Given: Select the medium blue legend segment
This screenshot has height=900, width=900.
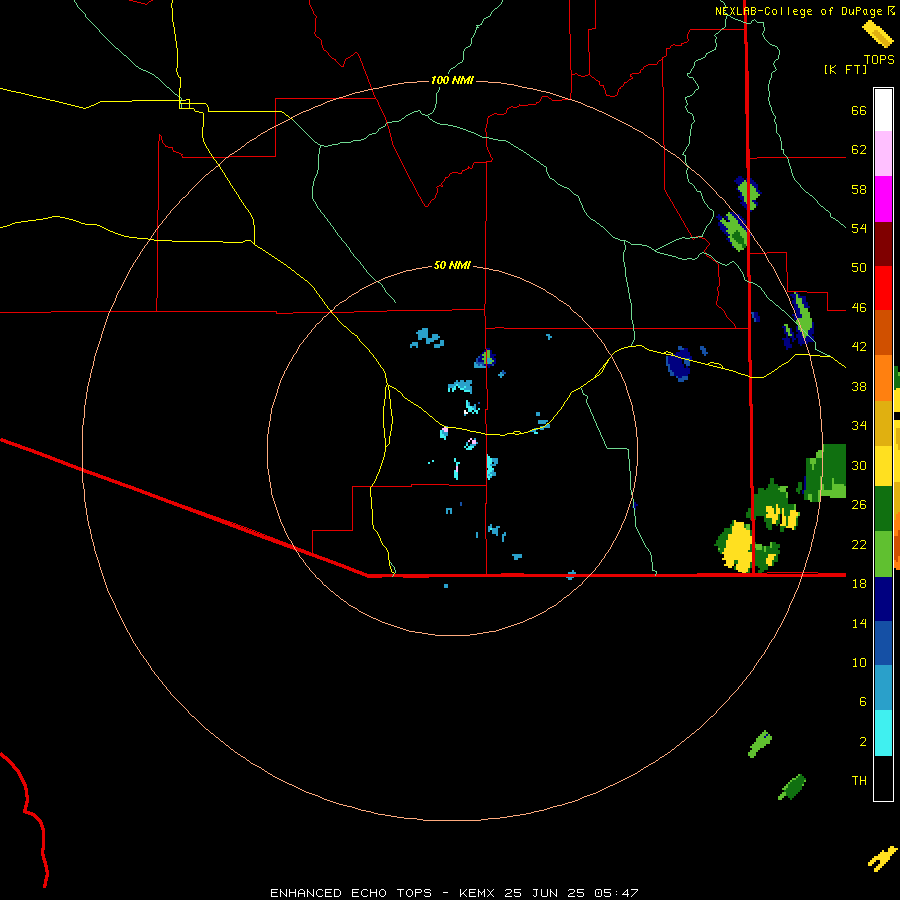Looking at the screenshot, I should point(883,643).
